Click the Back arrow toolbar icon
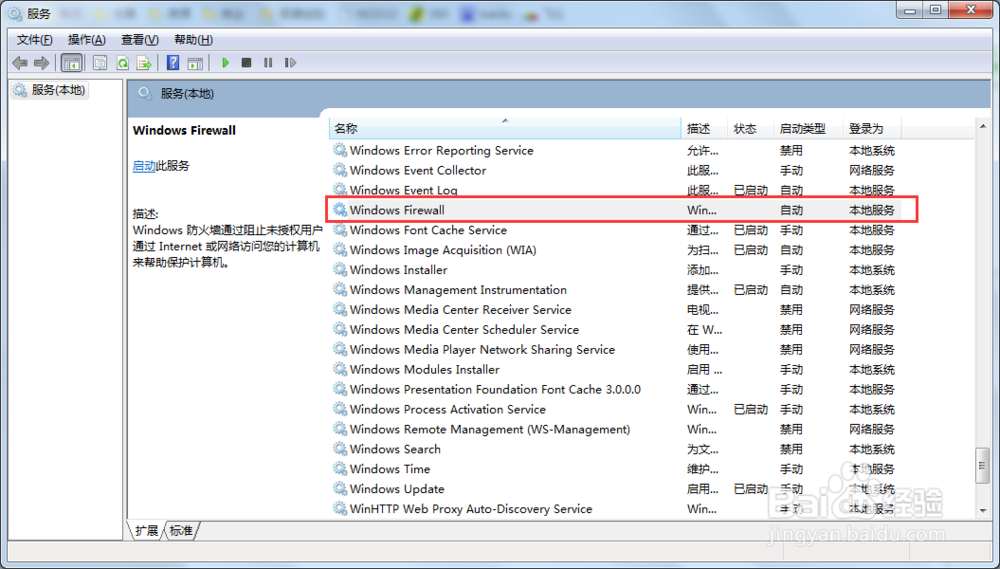Viewport: 1000px width, 569px height. click(20, 63)
